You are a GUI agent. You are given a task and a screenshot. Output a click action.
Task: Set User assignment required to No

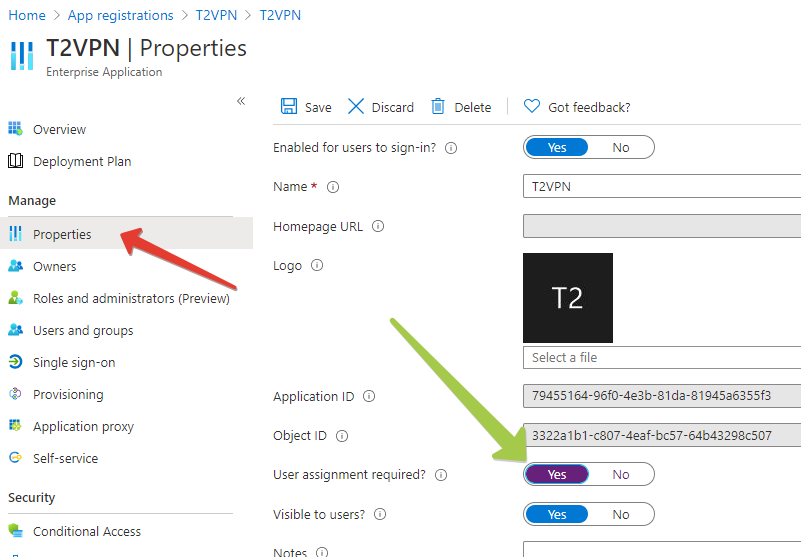(621, 475)
